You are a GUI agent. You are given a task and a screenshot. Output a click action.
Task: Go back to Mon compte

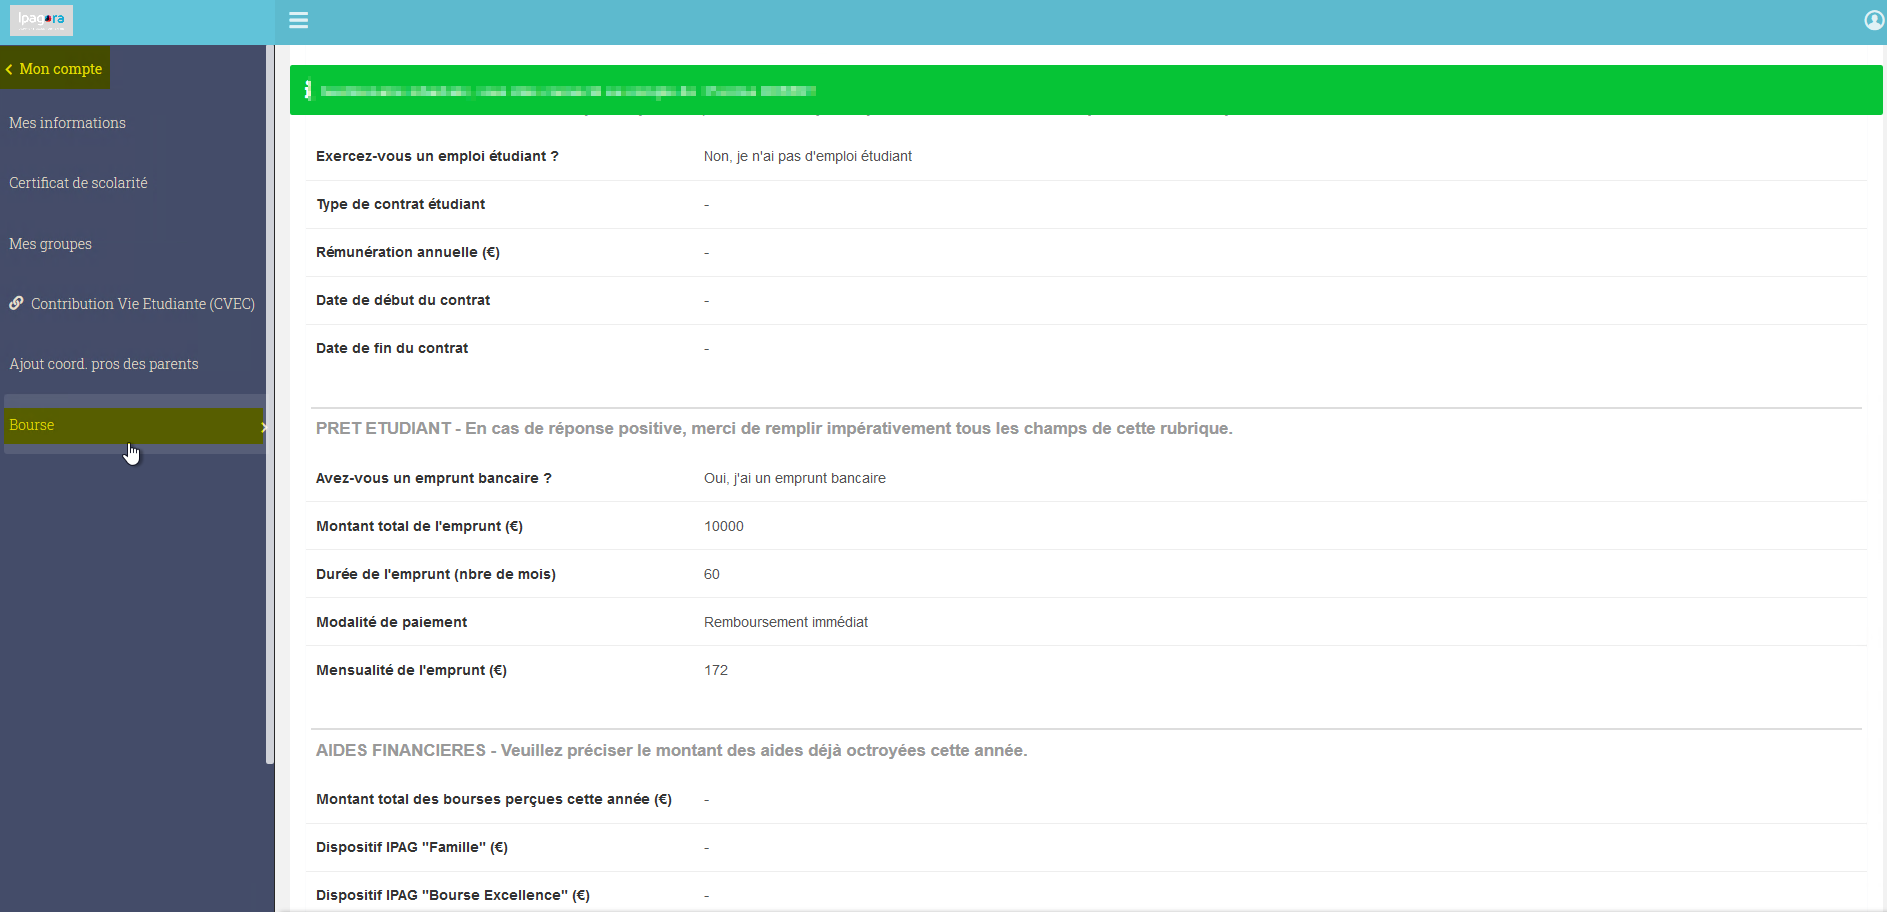click(55, 68)
